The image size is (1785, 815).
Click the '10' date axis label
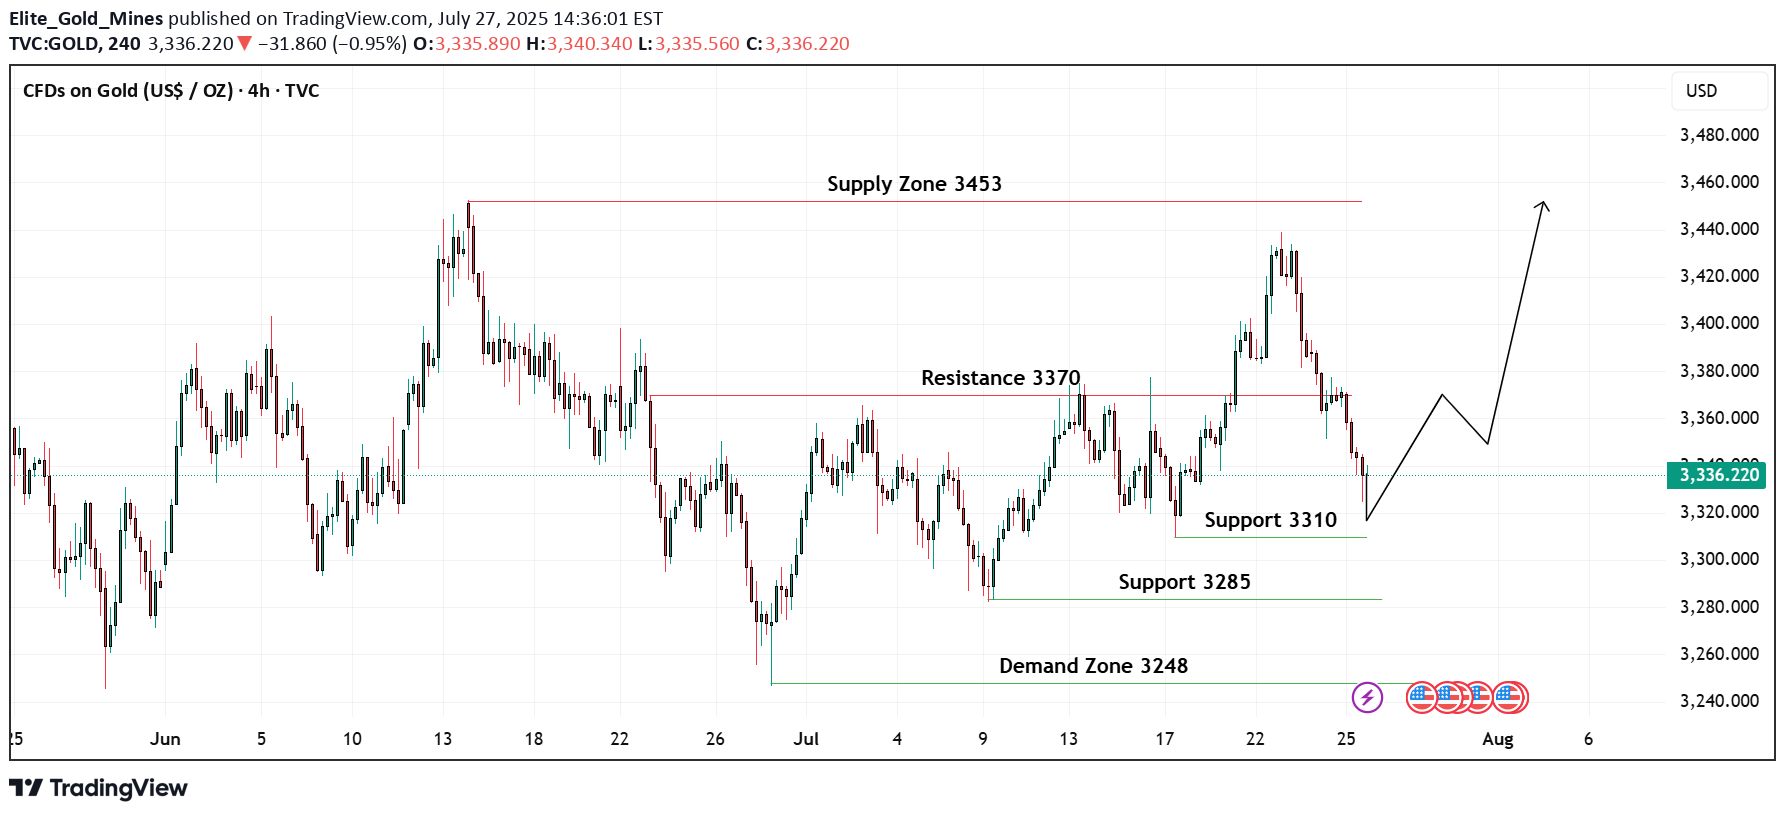[x=352, y=739]
